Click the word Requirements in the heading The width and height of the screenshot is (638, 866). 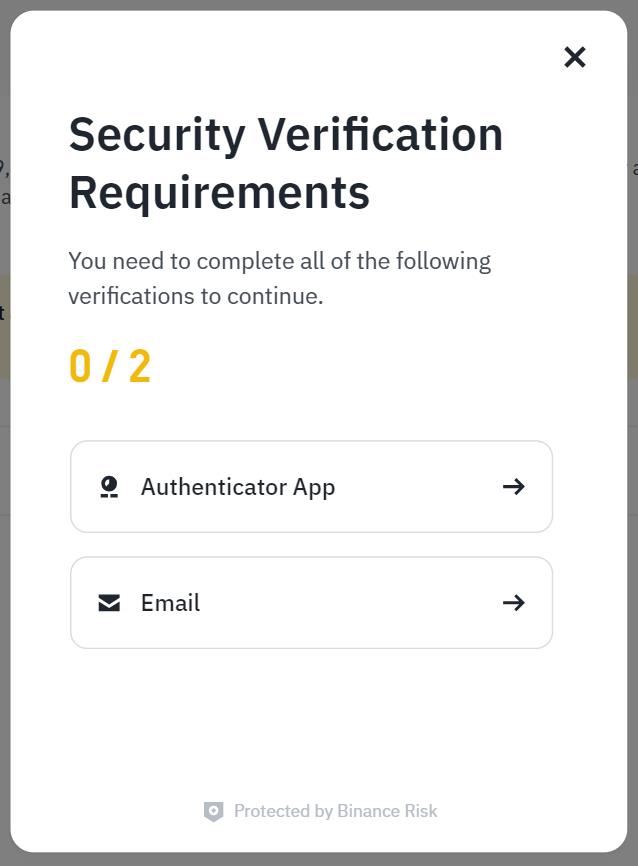(x=219, y=192)
